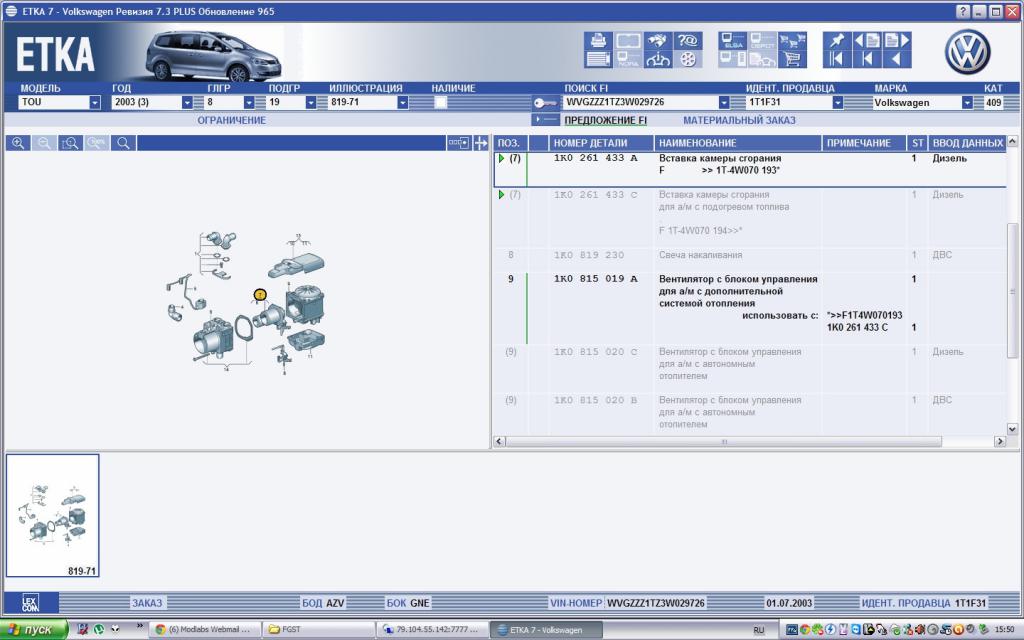Expand the ГЛГР dropdown with value 8
Image resolution: width=1024 pixels, height=640 pixels.
249,103
